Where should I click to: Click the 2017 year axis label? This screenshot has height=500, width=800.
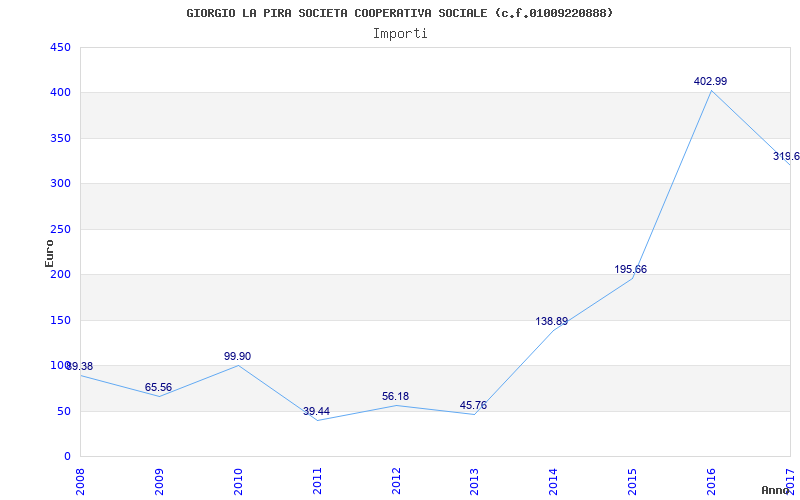[x=790, y=481]
